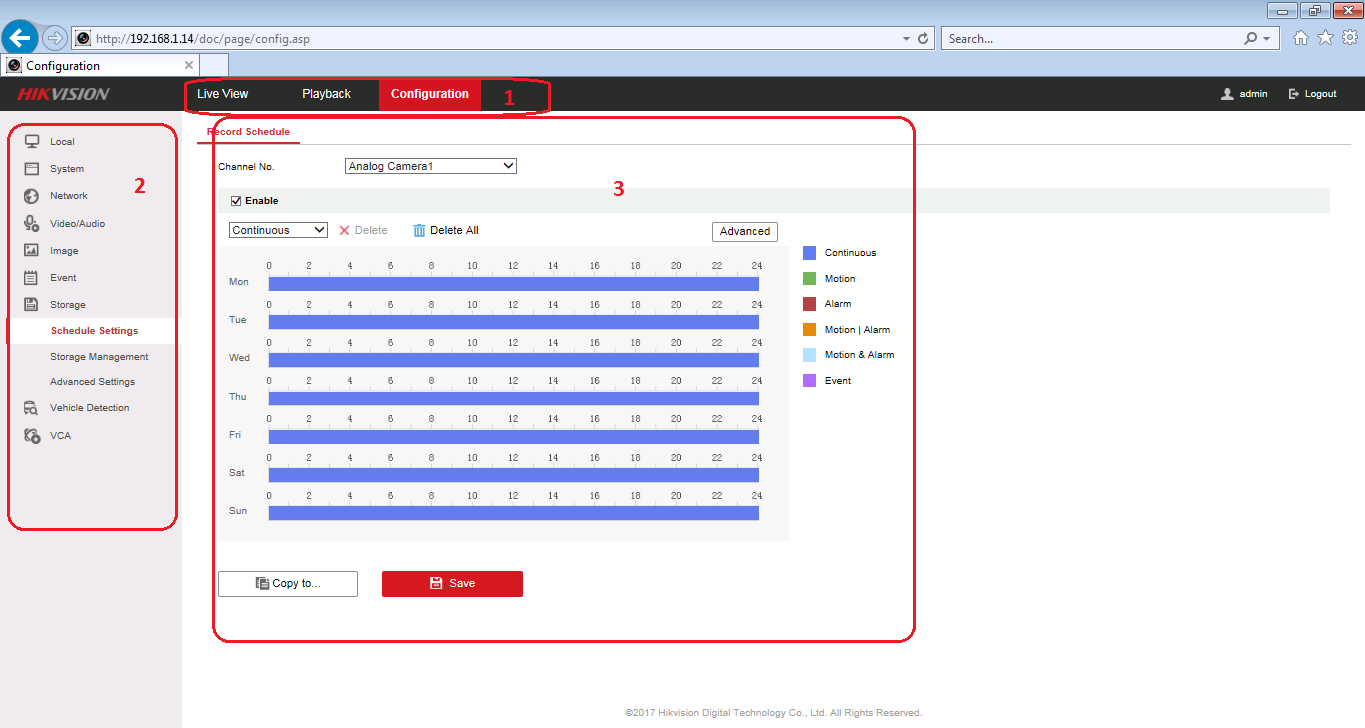Open the Continuous record type dropdown

278,230
